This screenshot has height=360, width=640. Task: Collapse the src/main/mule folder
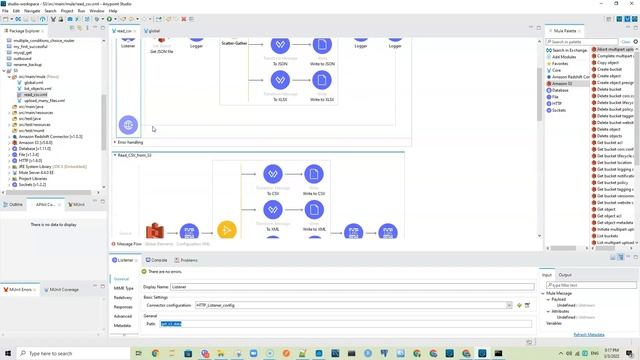(9, 77)
